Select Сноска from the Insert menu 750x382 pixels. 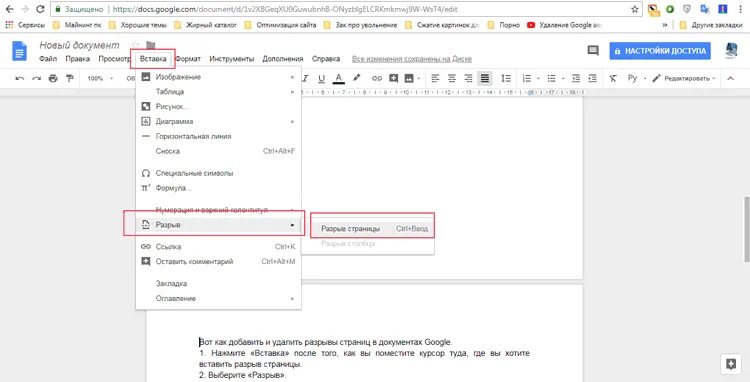point(219,151)
